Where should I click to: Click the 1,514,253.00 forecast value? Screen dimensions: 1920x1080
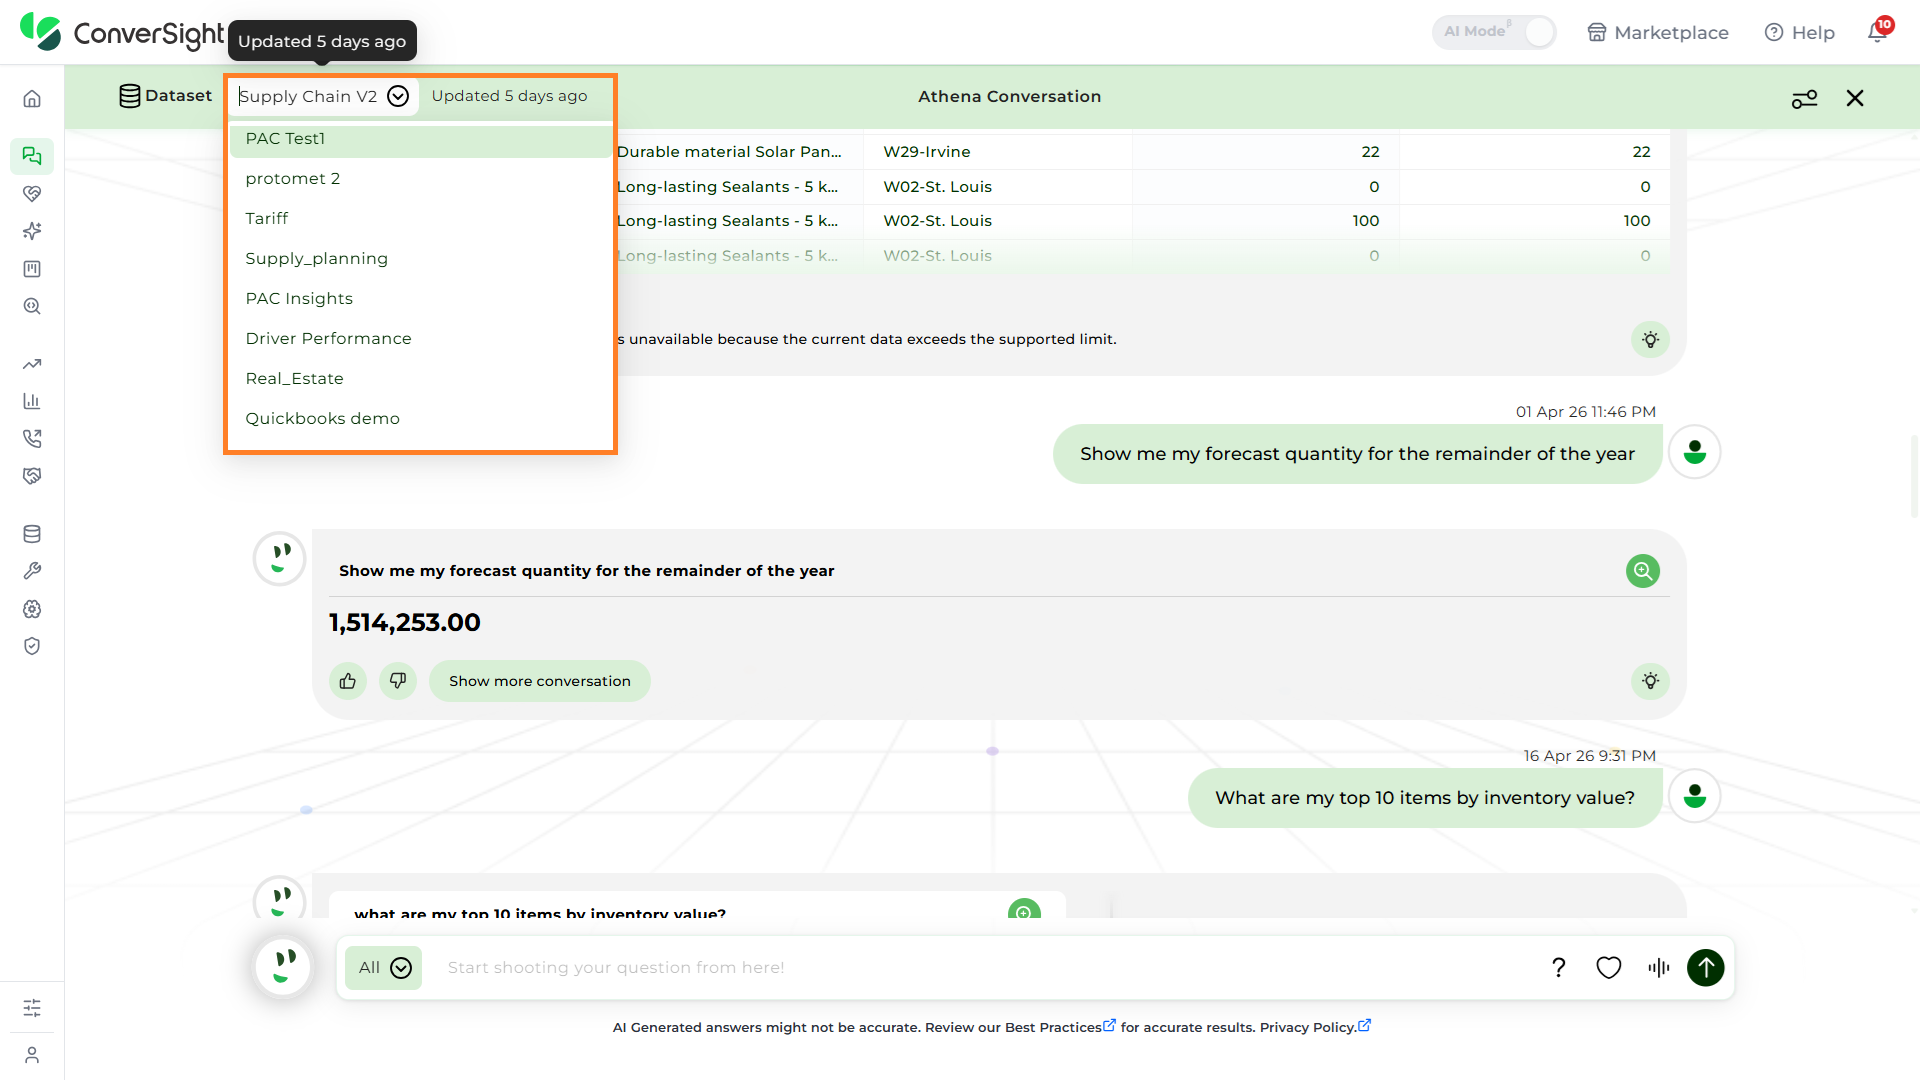[405, 623]
